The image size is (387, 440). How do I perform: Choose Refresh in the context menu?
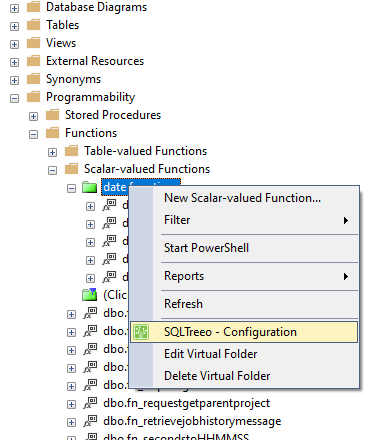[244, 304]
